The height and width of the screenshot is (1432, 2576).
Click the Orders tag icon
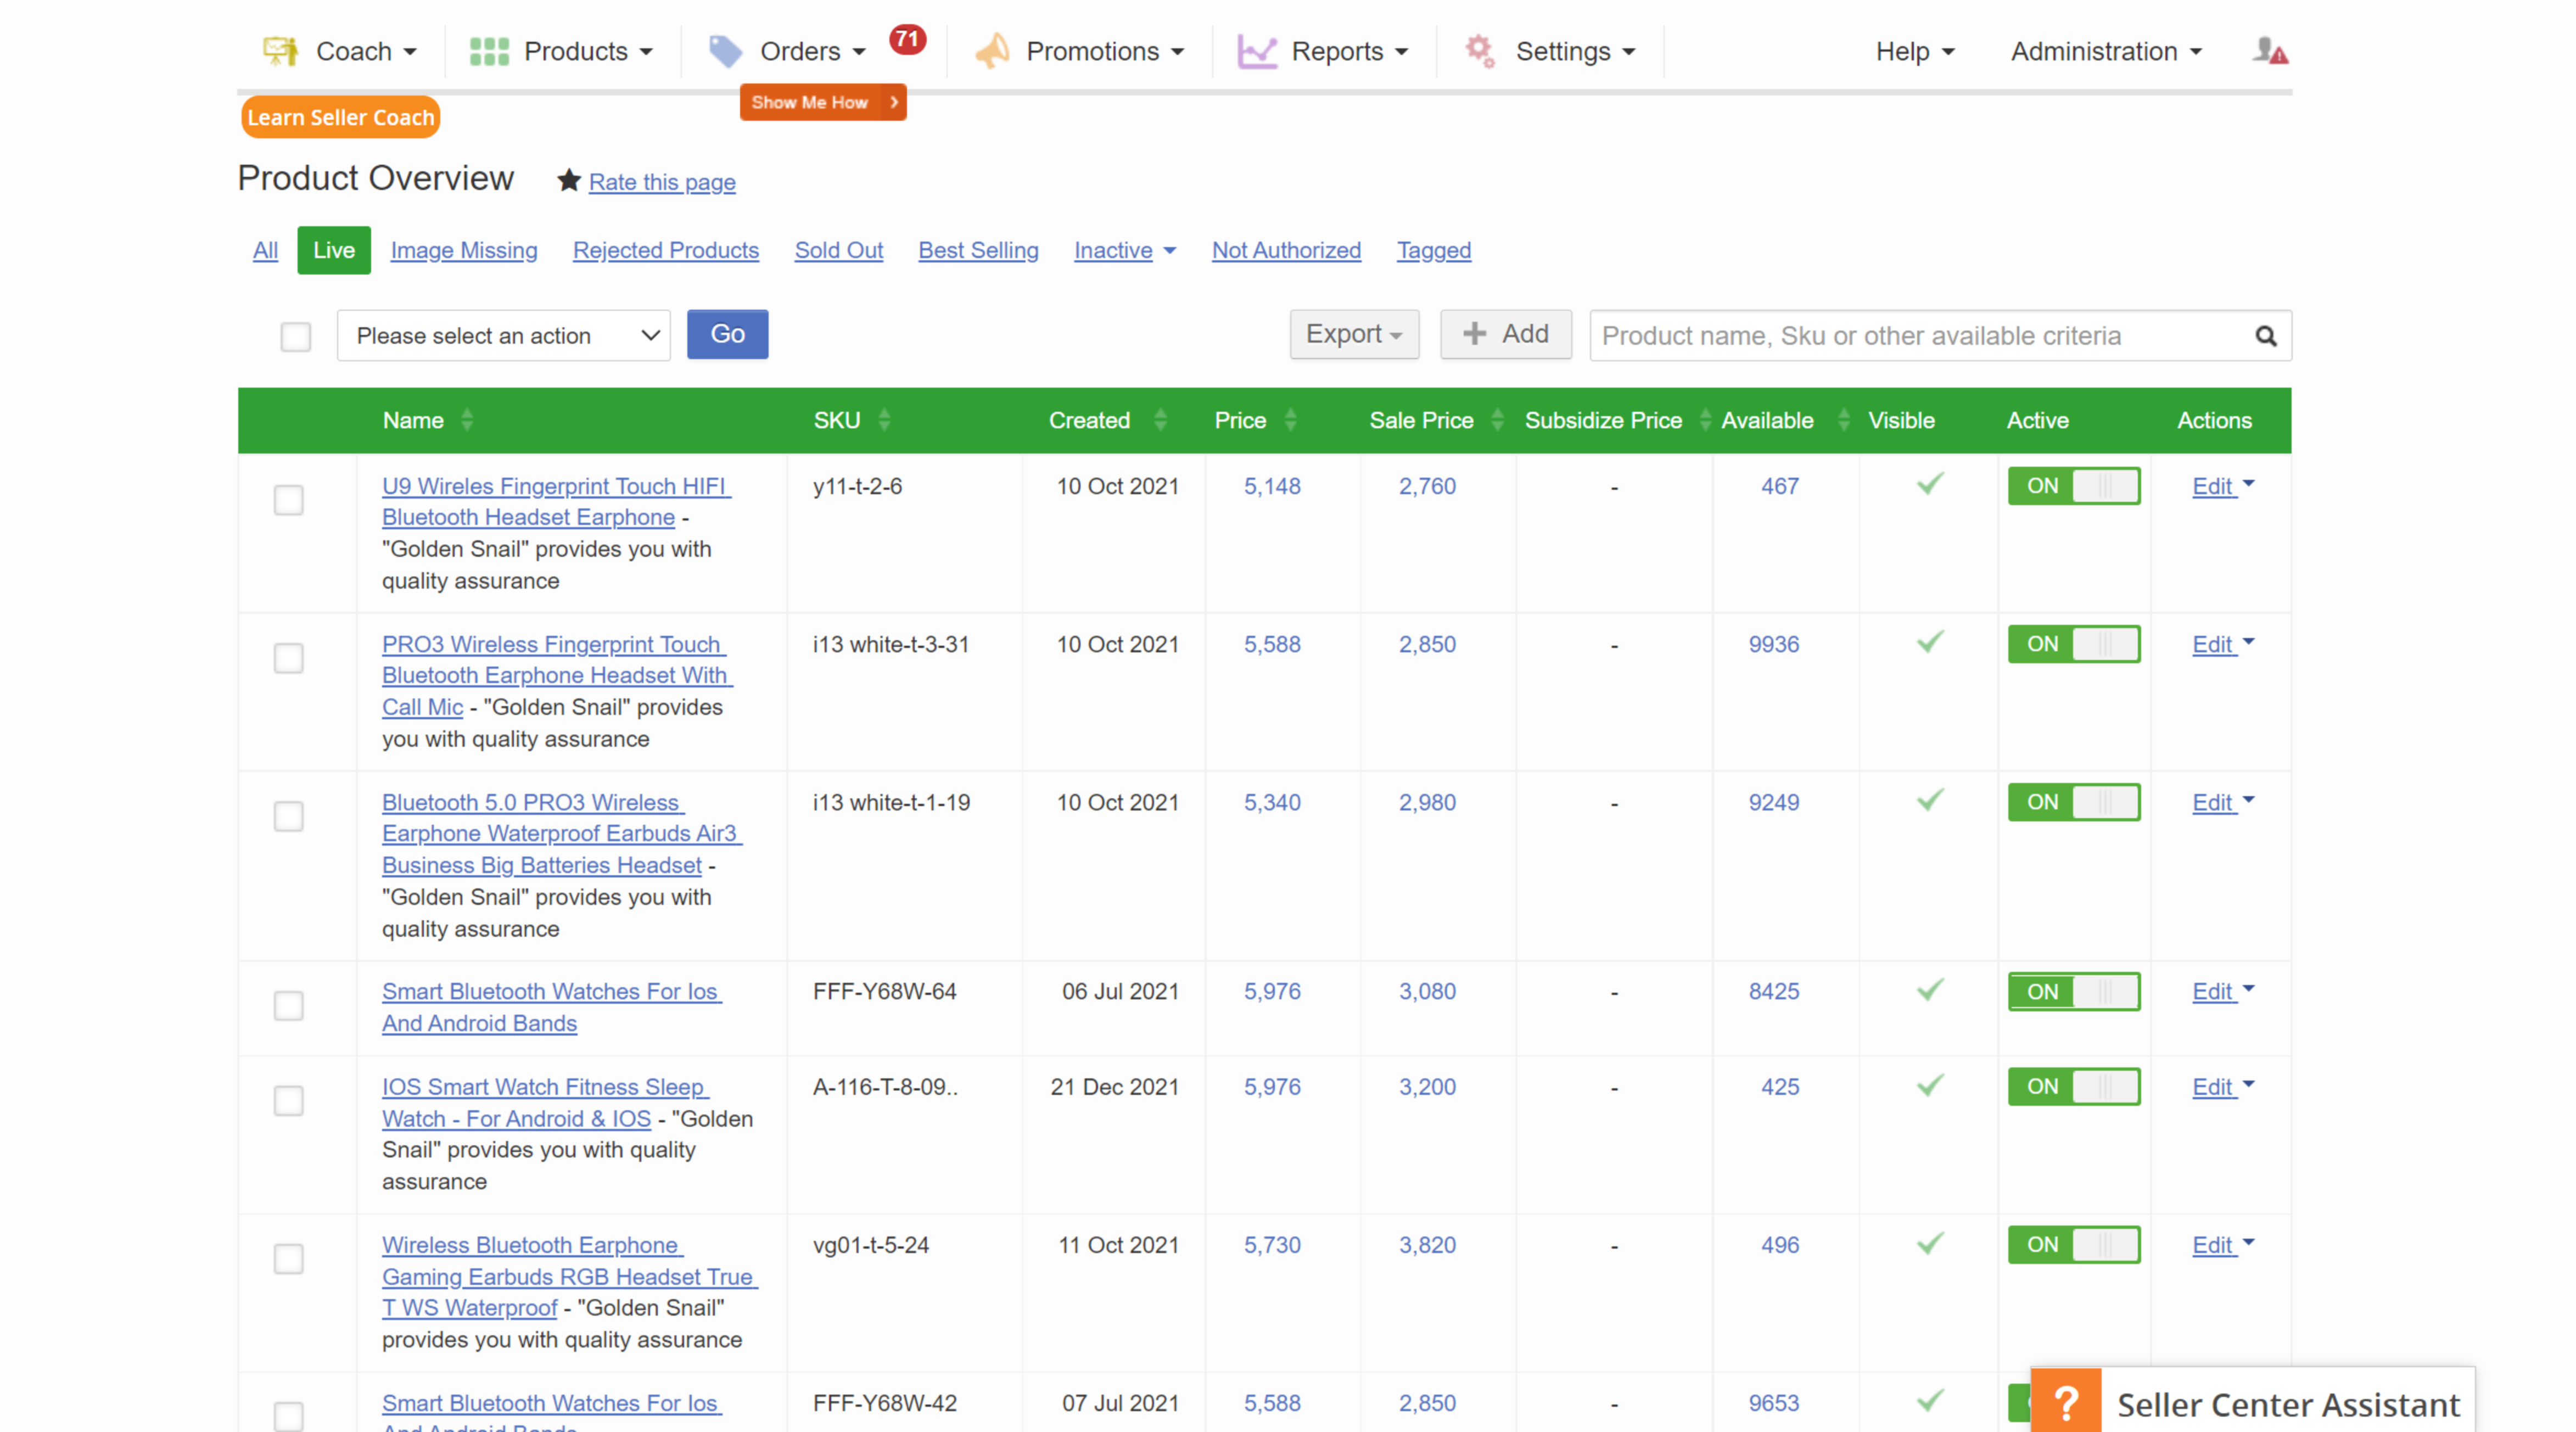coord(725,51)
